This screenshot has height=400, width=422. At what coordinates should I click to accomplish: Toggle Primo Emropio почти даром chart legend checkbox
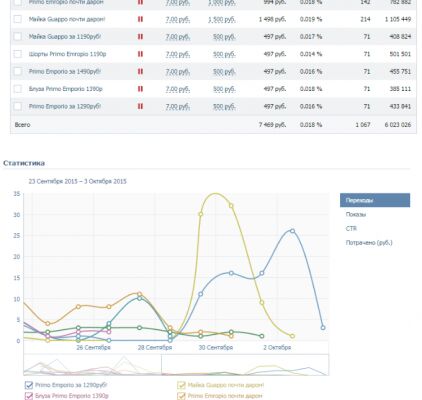[x=181, y=396]
